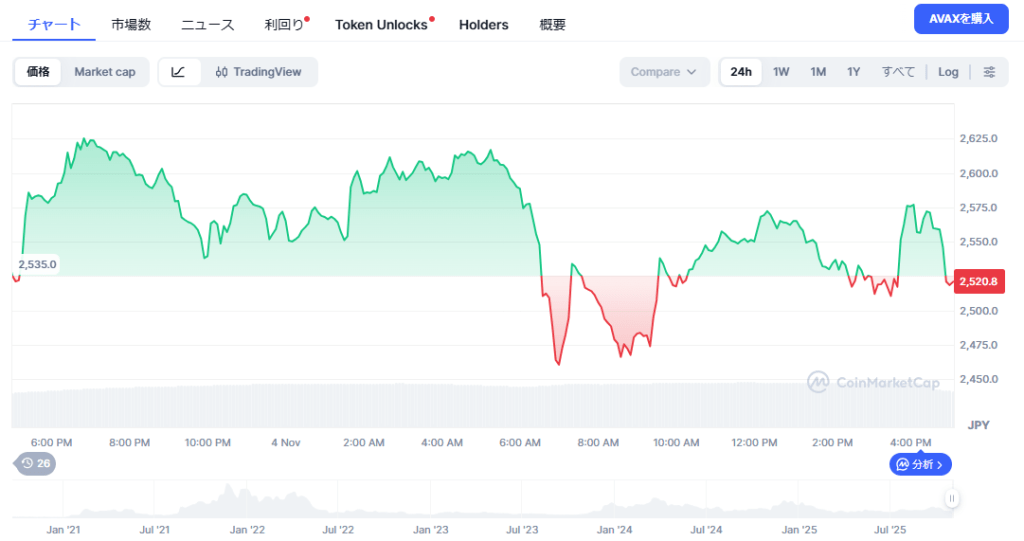Select the line chart view icon

[179, 72]
